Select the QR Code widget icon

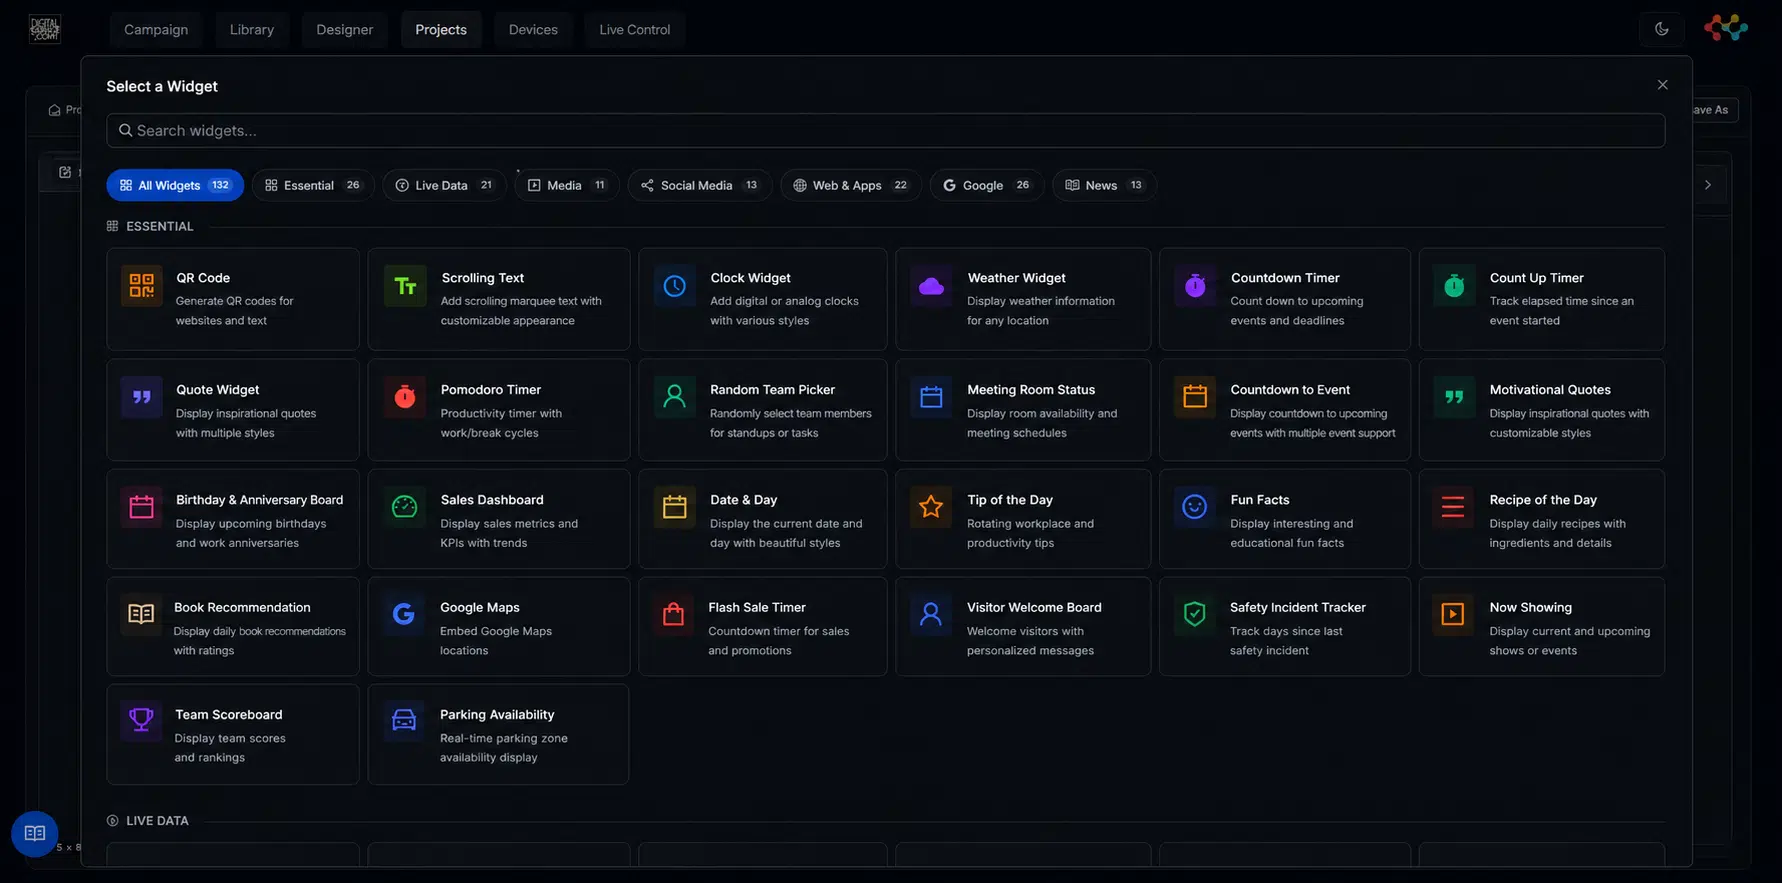141,286
